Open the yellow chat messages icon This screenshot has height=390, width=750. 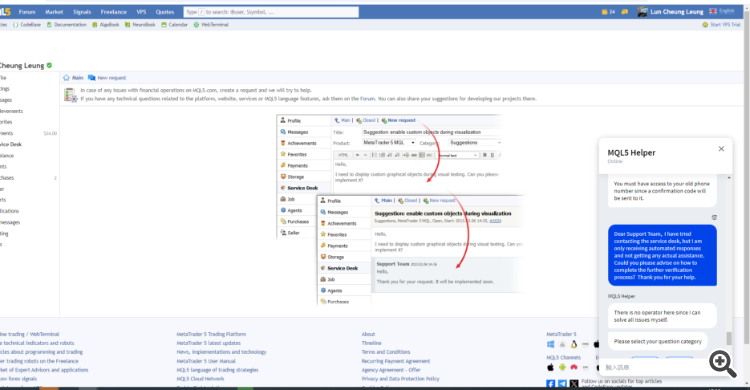click(x=625, y=12)
